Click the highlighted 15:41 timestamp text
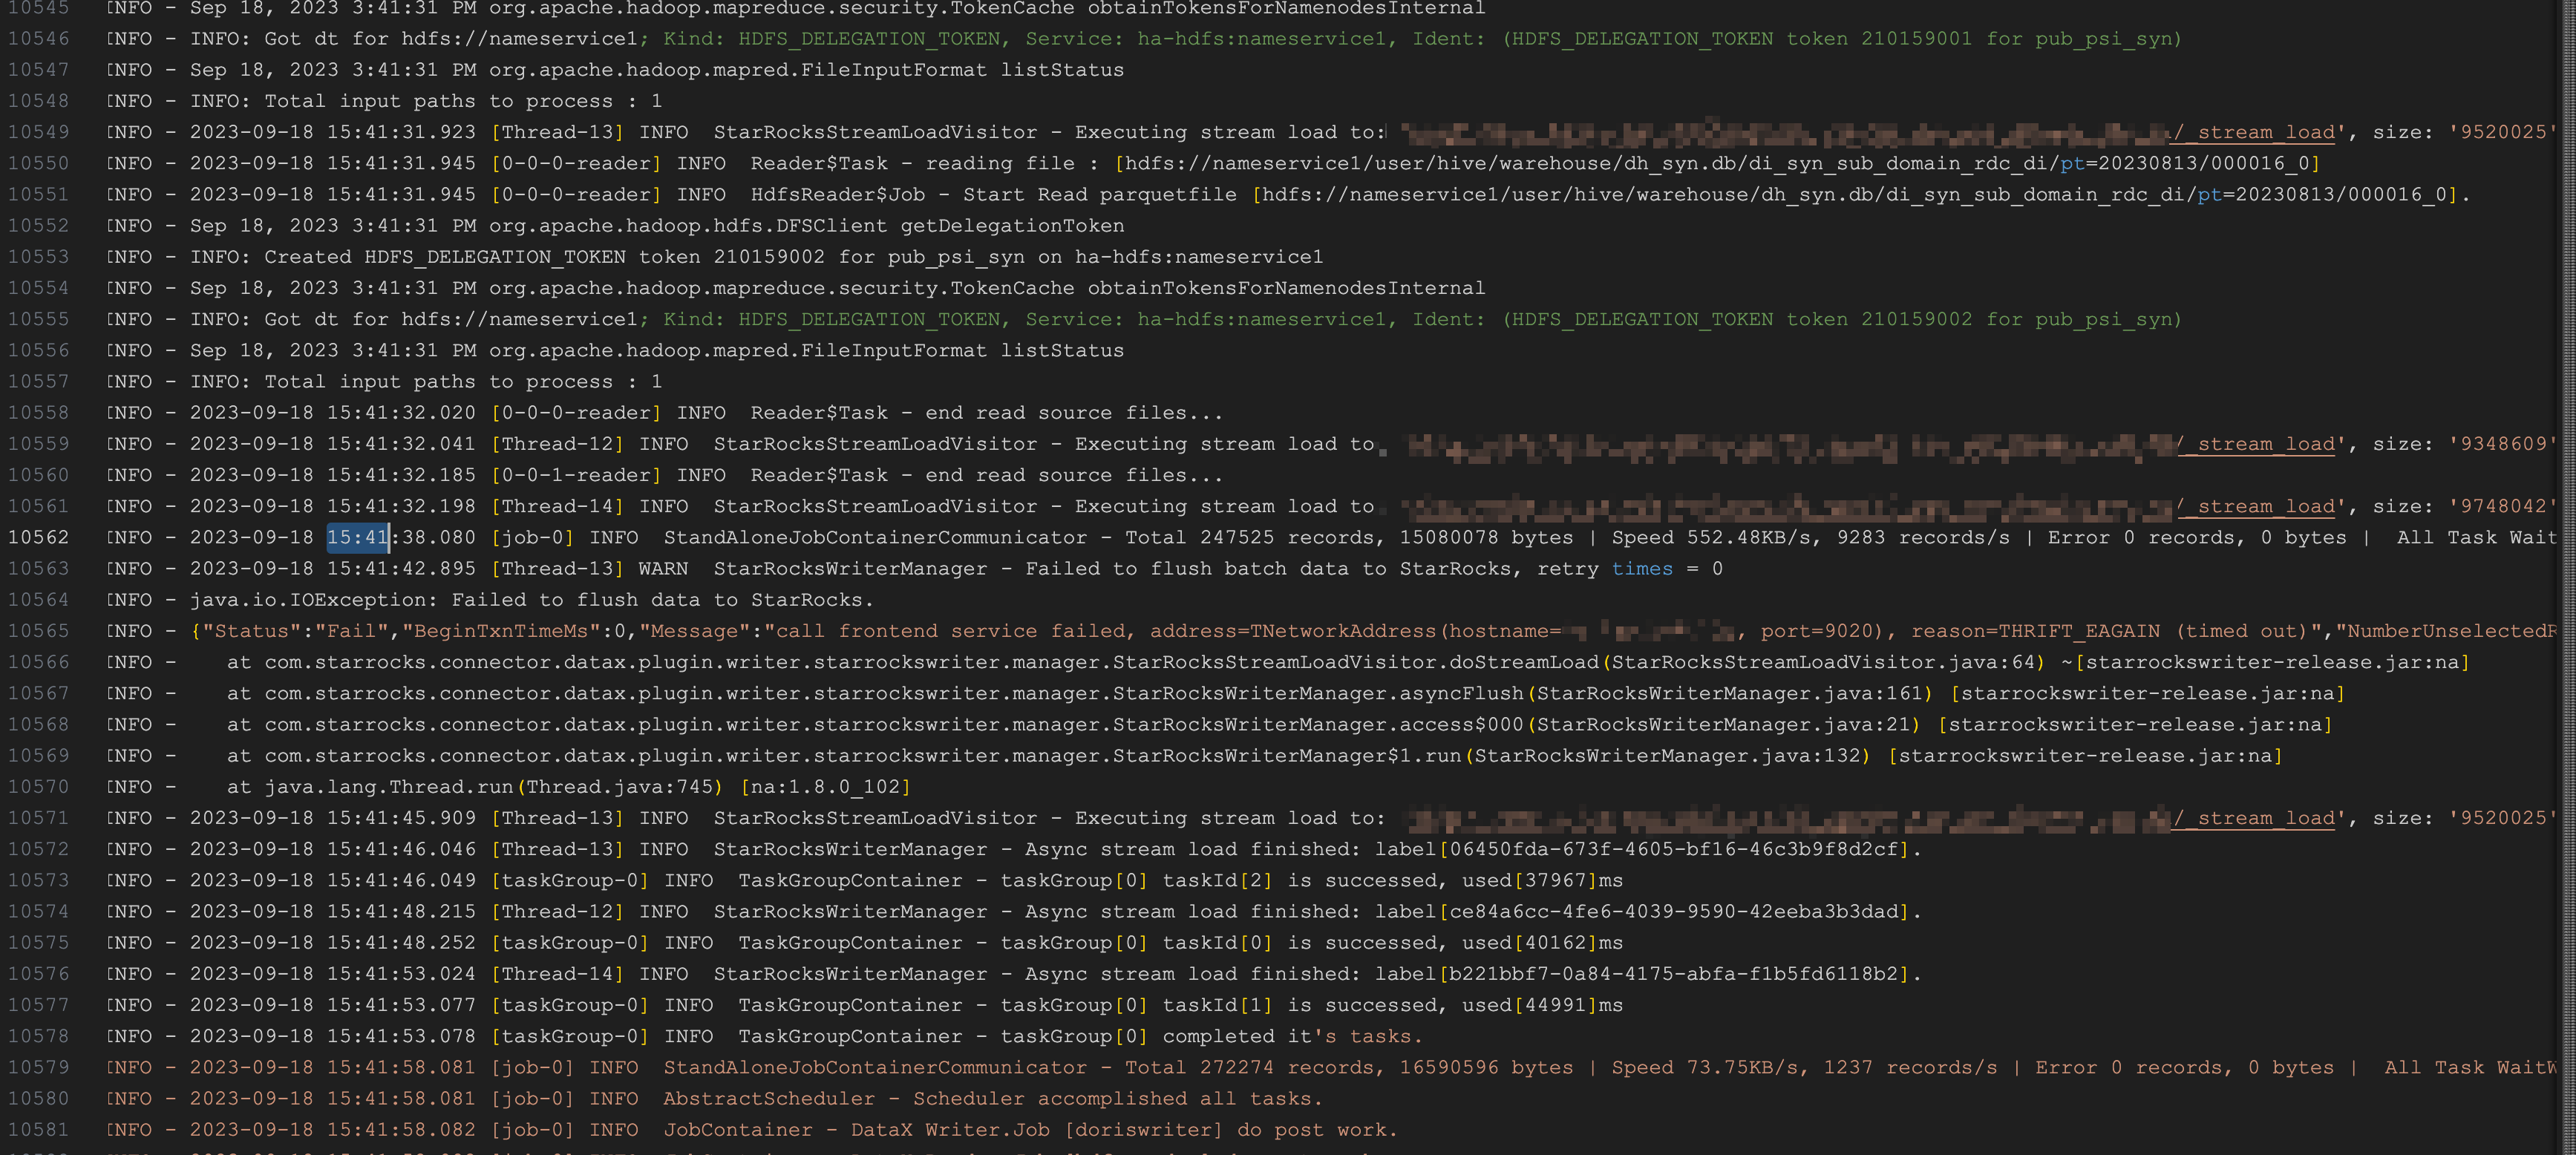This screenshot has height=1155, width=2576. point(357,538)
